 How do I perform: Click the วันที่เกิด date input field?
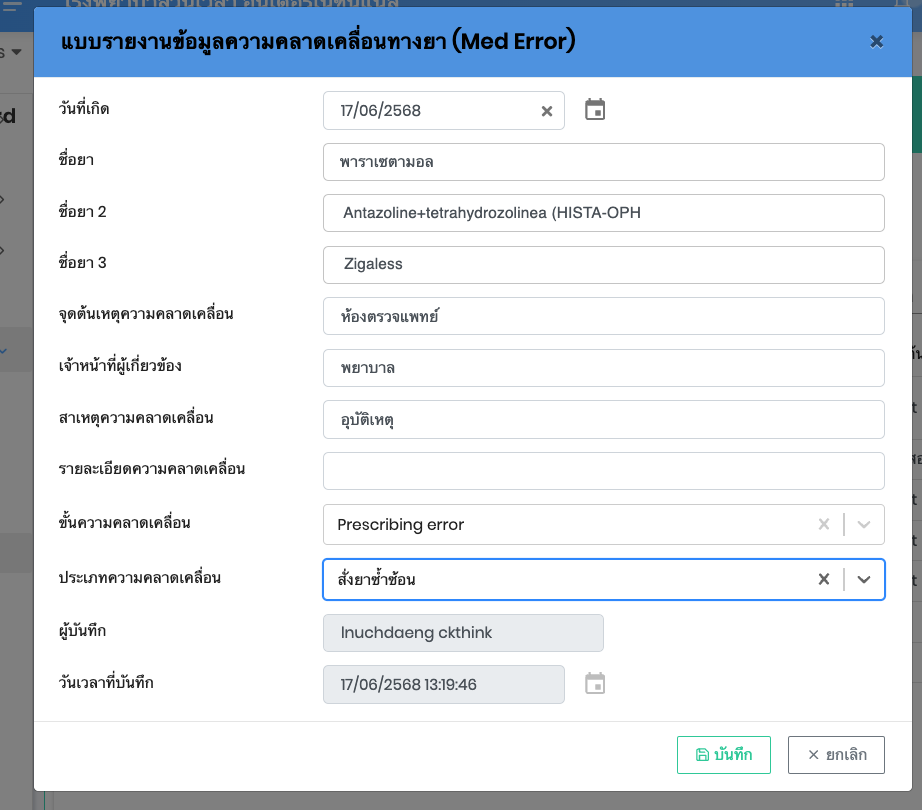430,111
